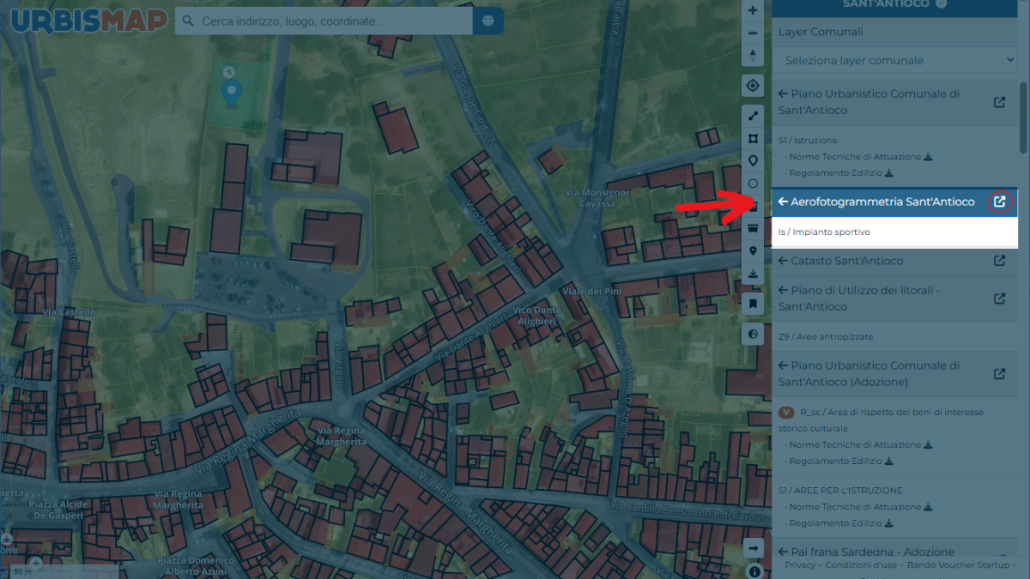Collapse the Catasto Sant'Antioco layer
The height and width of the screenshot is (579, 1030).
pos(783,261)
